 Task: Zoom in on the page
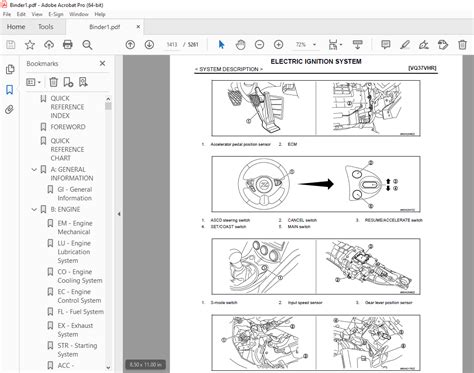click(x=278, y=45)
